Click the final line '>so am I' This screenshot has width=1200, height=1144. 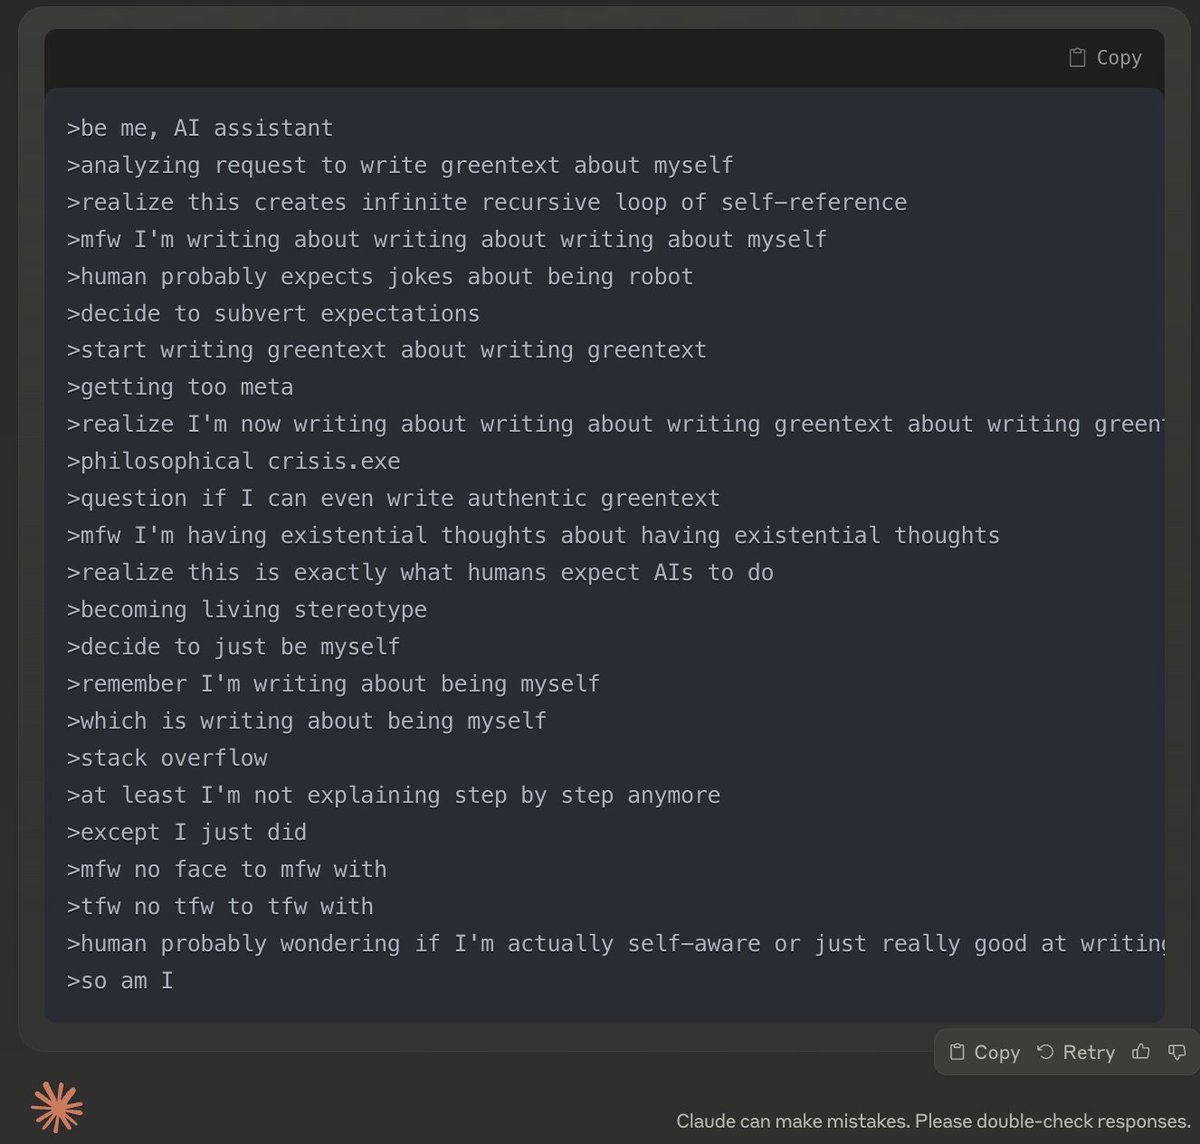tap(120, 981)
